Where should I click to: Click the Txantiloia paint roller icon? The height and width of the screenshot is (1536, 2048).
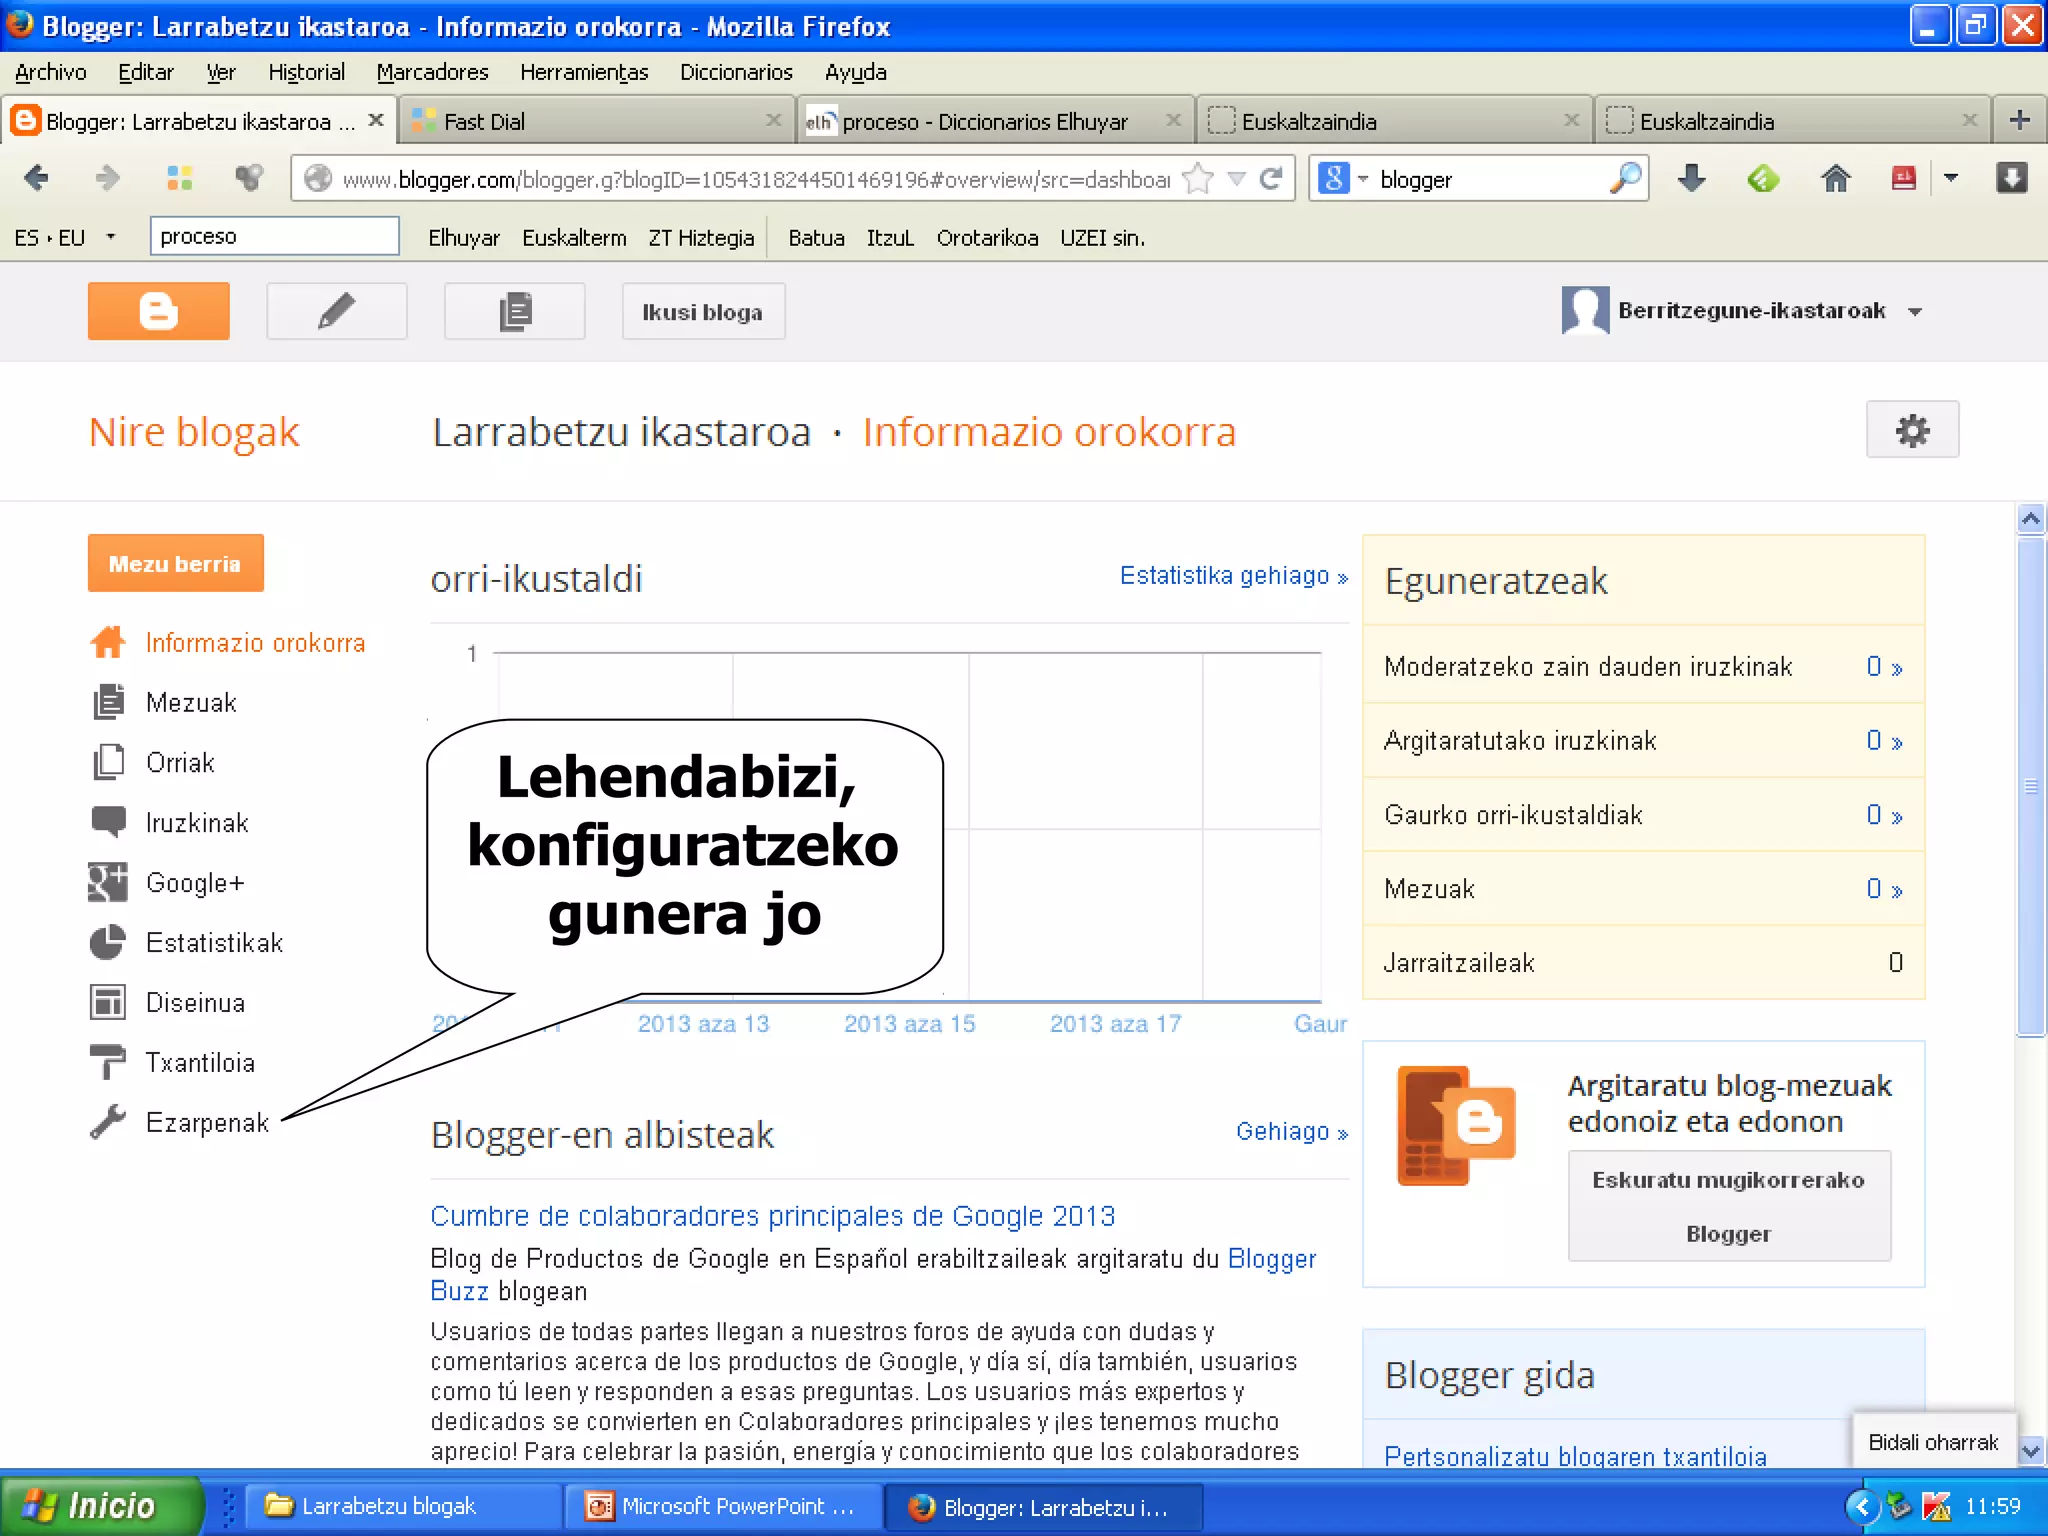coord(108,1062)
